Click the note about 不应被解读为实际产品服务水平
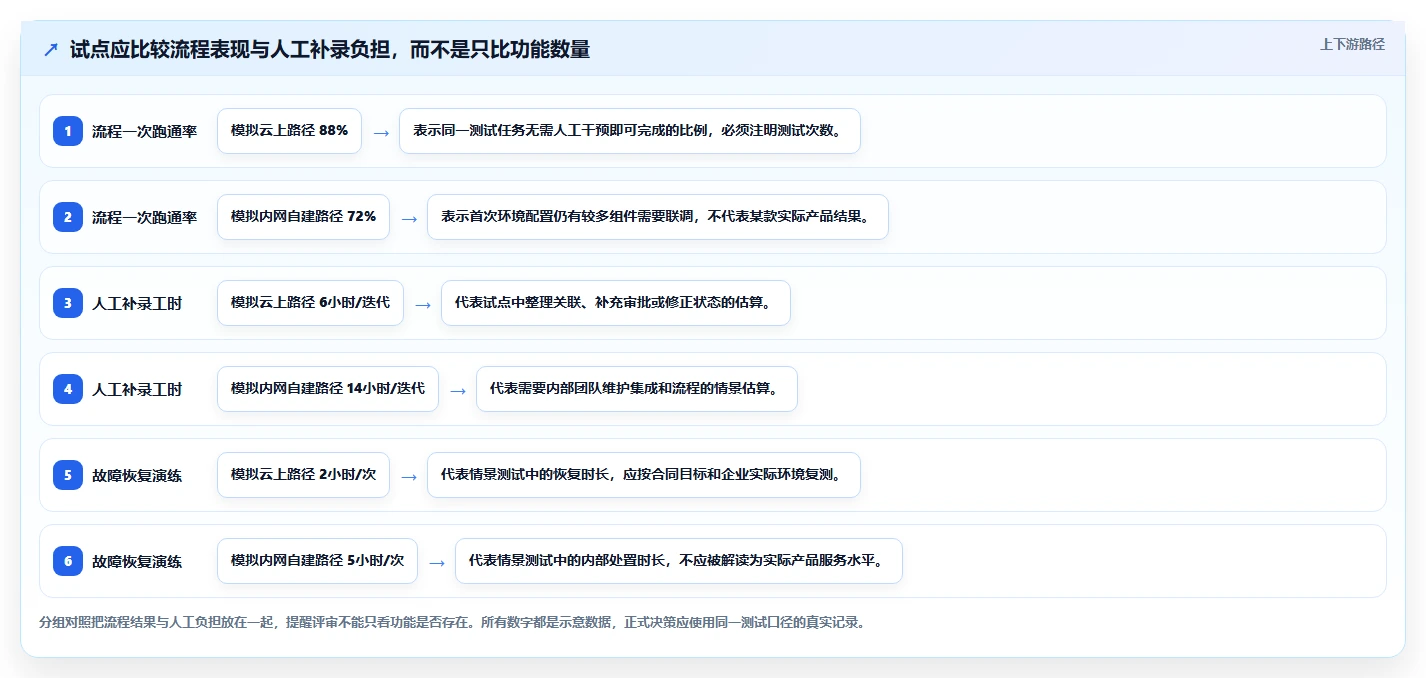This screenshot has width=1426, height=678. [679, 561]
